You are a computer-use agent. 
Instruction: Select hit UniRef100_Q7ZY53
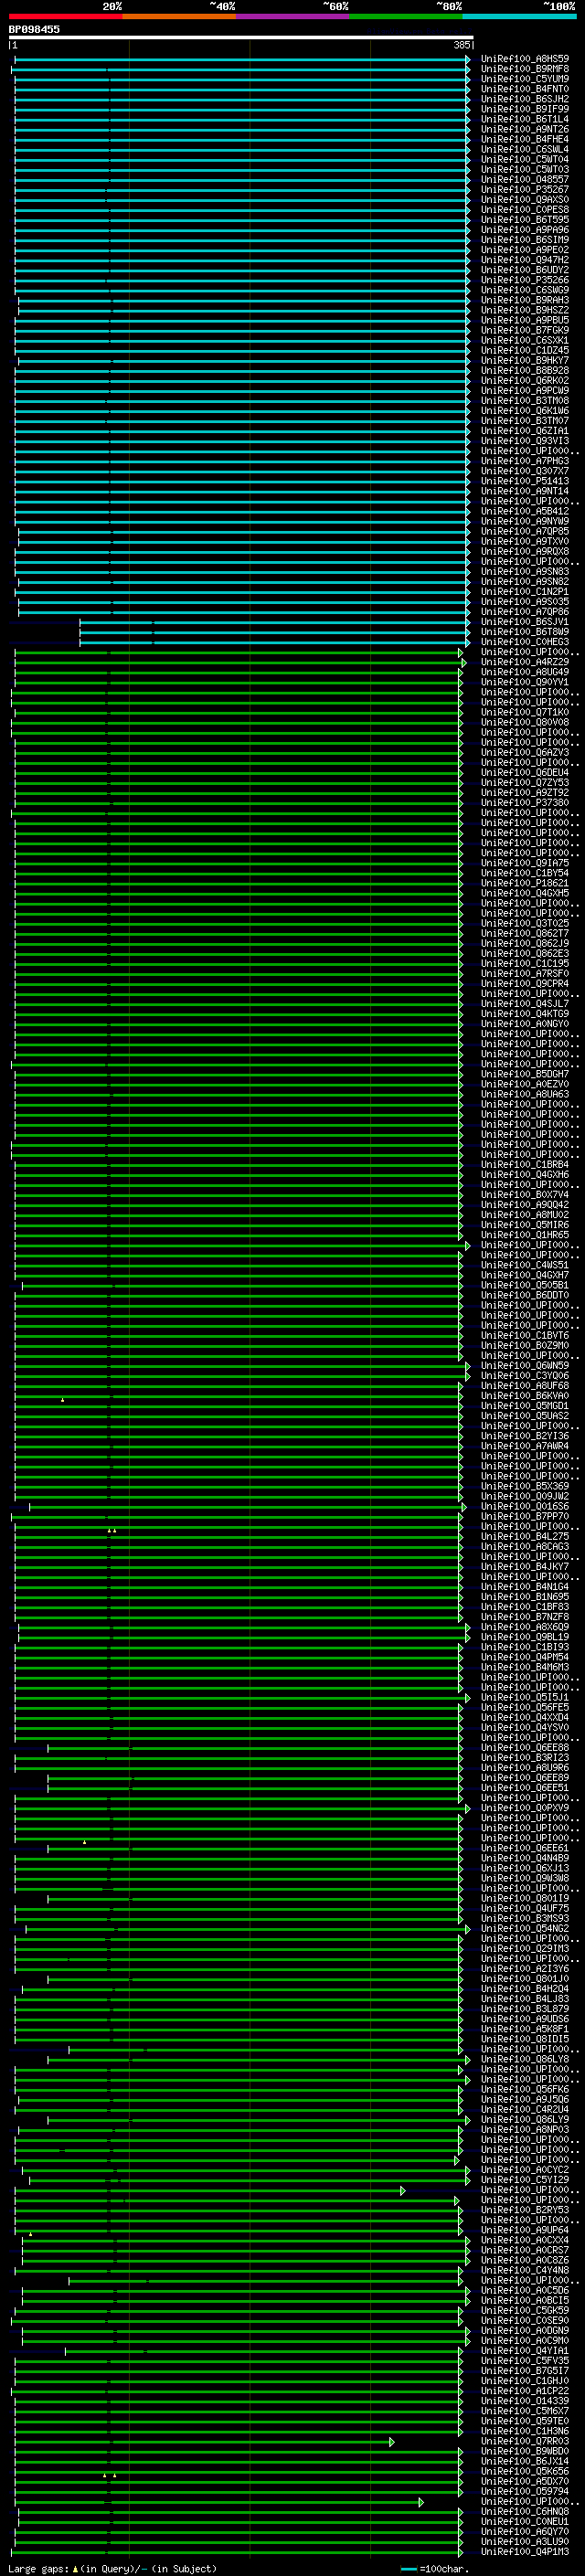pyautogui.click(x=525, y=783)
